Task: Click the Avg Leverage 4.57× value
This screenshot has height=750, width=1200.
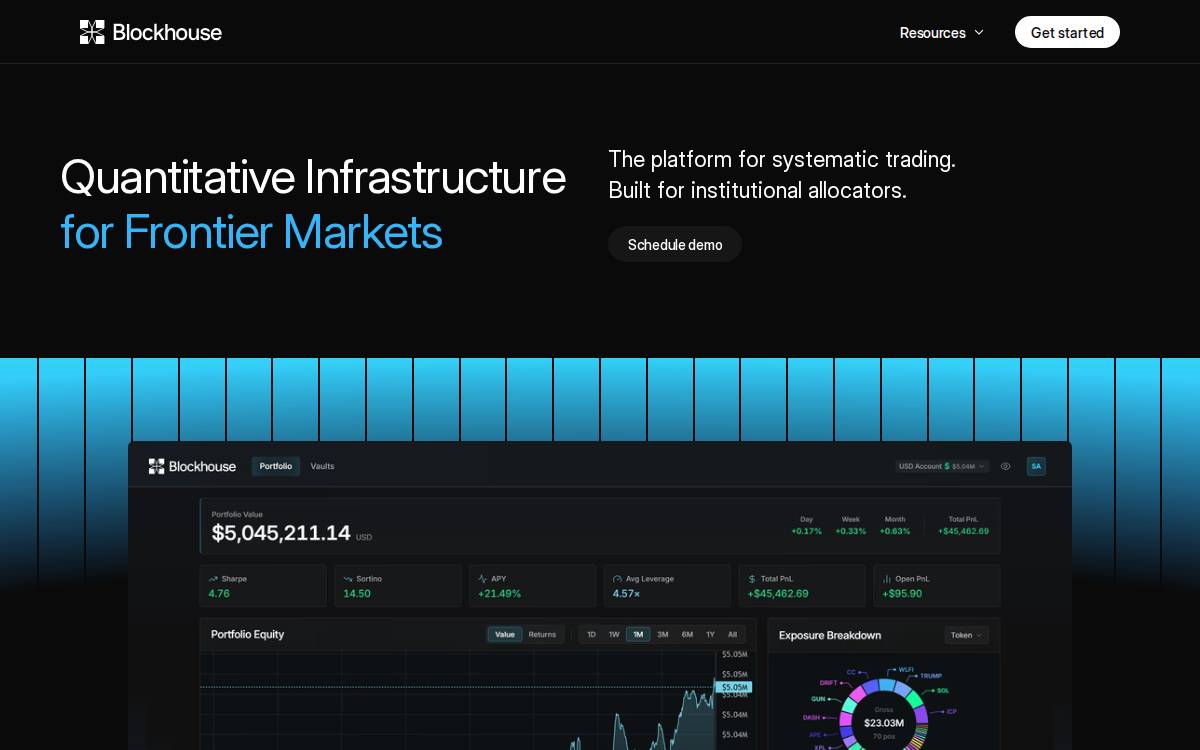Action: pos(626,593)
